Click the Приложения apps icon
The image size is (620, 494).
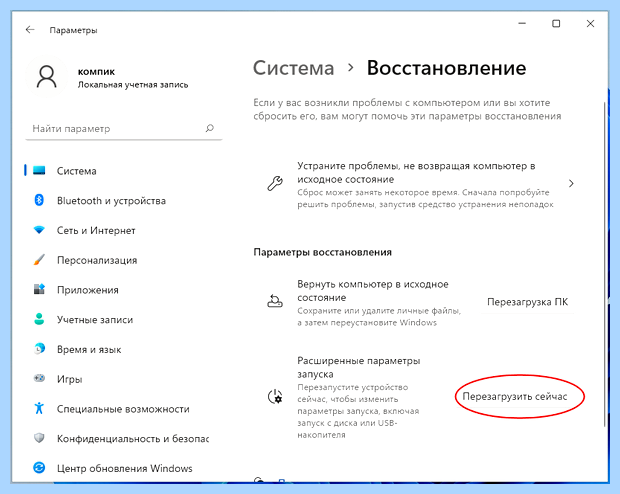39,289
